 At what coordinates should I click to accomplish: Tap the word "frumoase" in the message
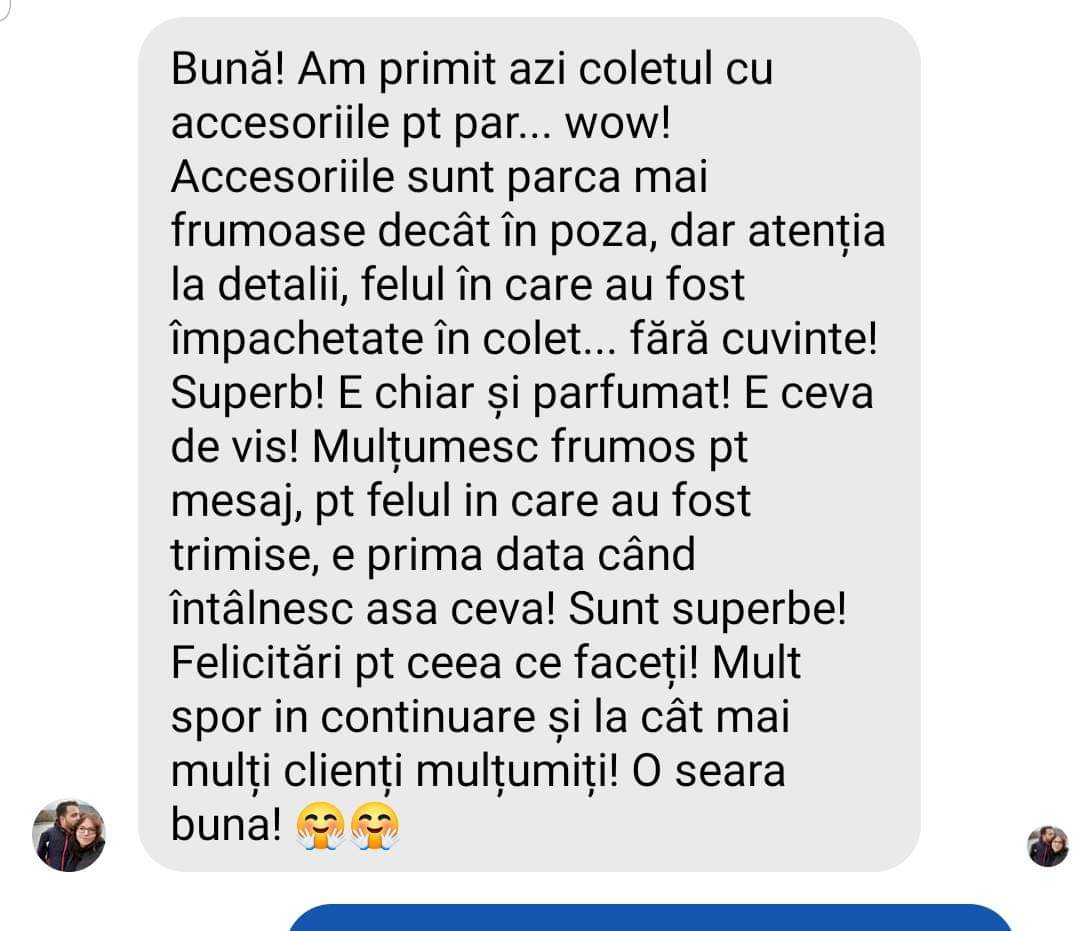[x=268, y=231]
